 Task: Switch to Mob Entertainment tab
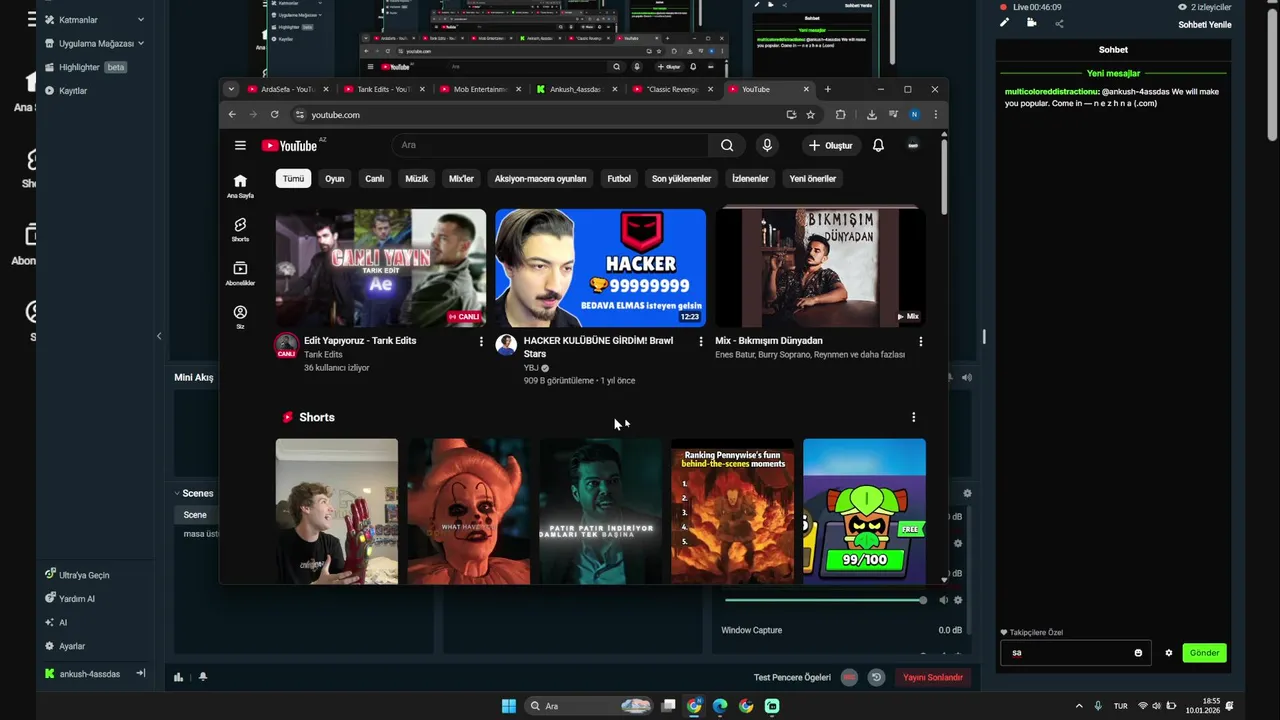click(481, 89)
